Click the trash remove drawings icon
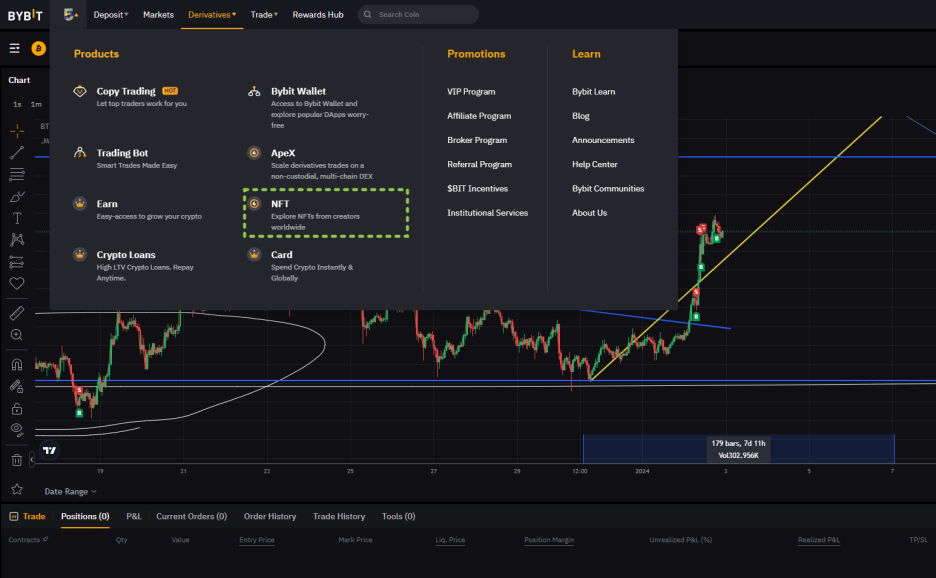The image size is (936, 578). [x=17, y=460]
